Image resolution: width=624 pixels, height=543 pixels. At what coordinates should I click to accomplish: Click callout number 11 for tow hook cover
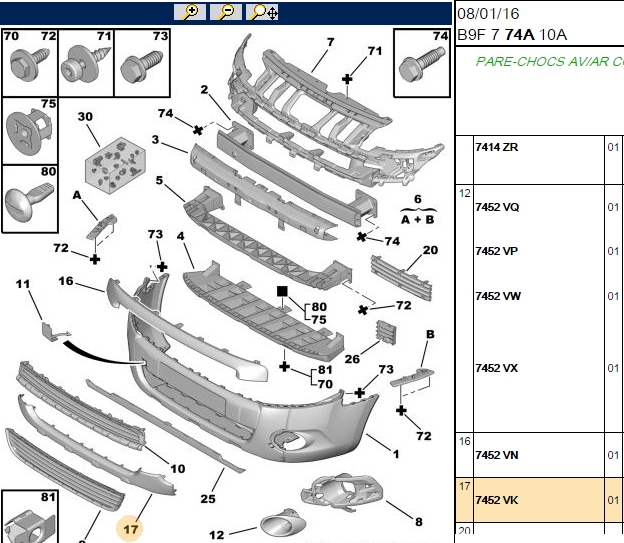coord(23,284)
